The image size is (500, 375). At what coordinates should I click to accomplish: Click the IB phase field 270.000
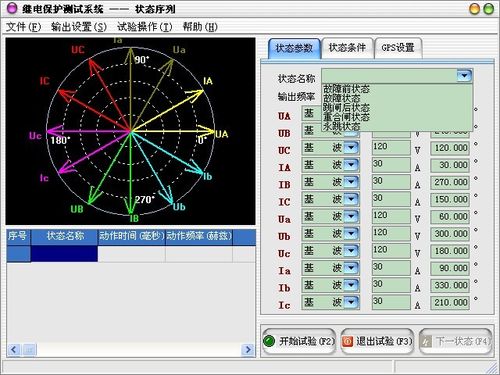[x=450, y=182]
